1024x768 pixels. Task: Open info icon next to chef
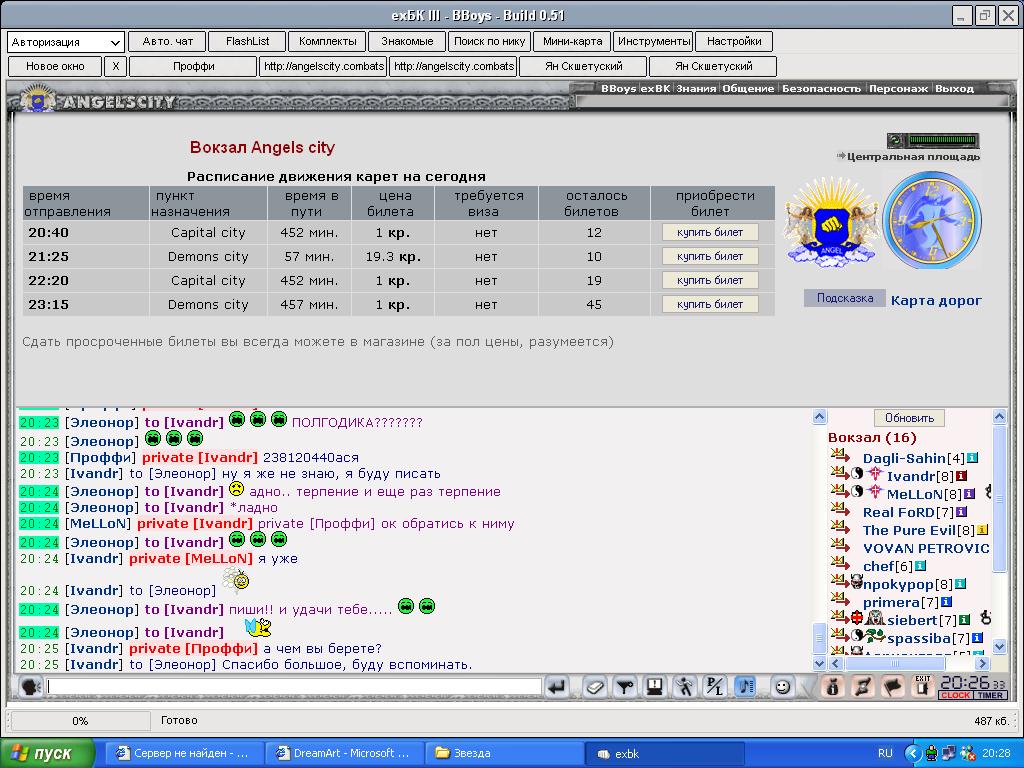tap(920, 566)
